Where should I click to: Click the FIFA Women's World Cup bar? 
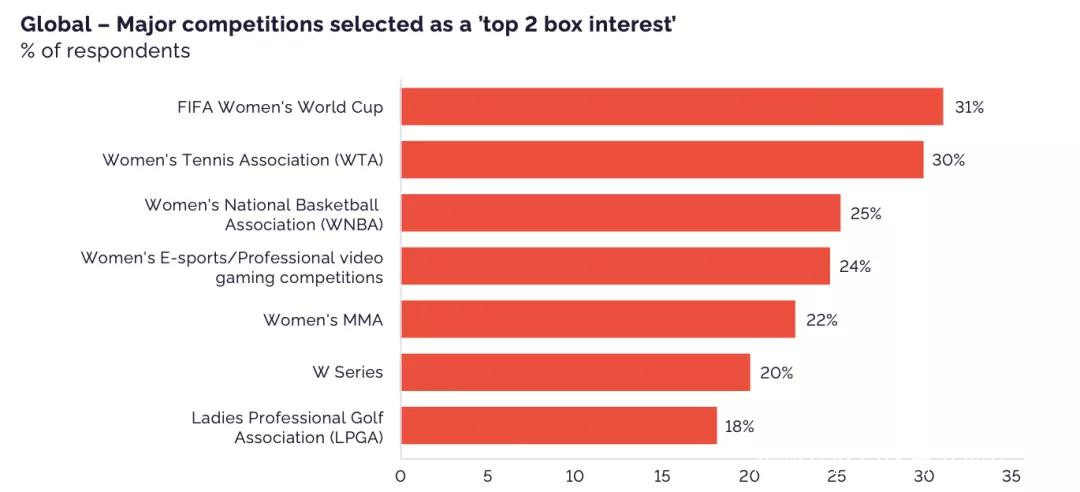671,107
